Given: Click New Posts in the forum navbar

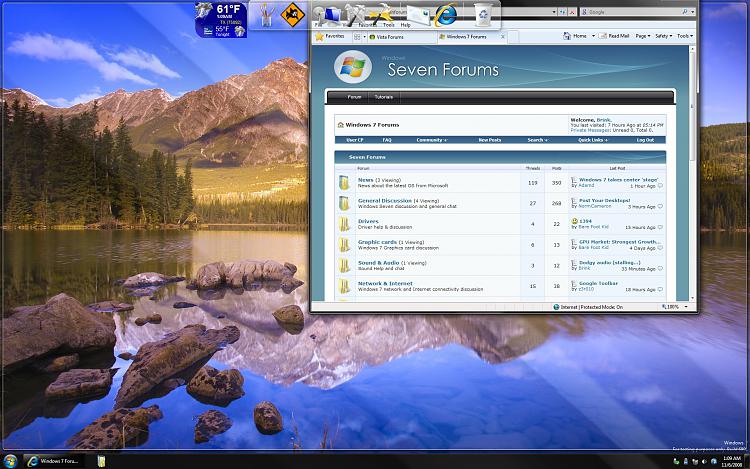Looking at the screenshot, I should pos(490,140).
